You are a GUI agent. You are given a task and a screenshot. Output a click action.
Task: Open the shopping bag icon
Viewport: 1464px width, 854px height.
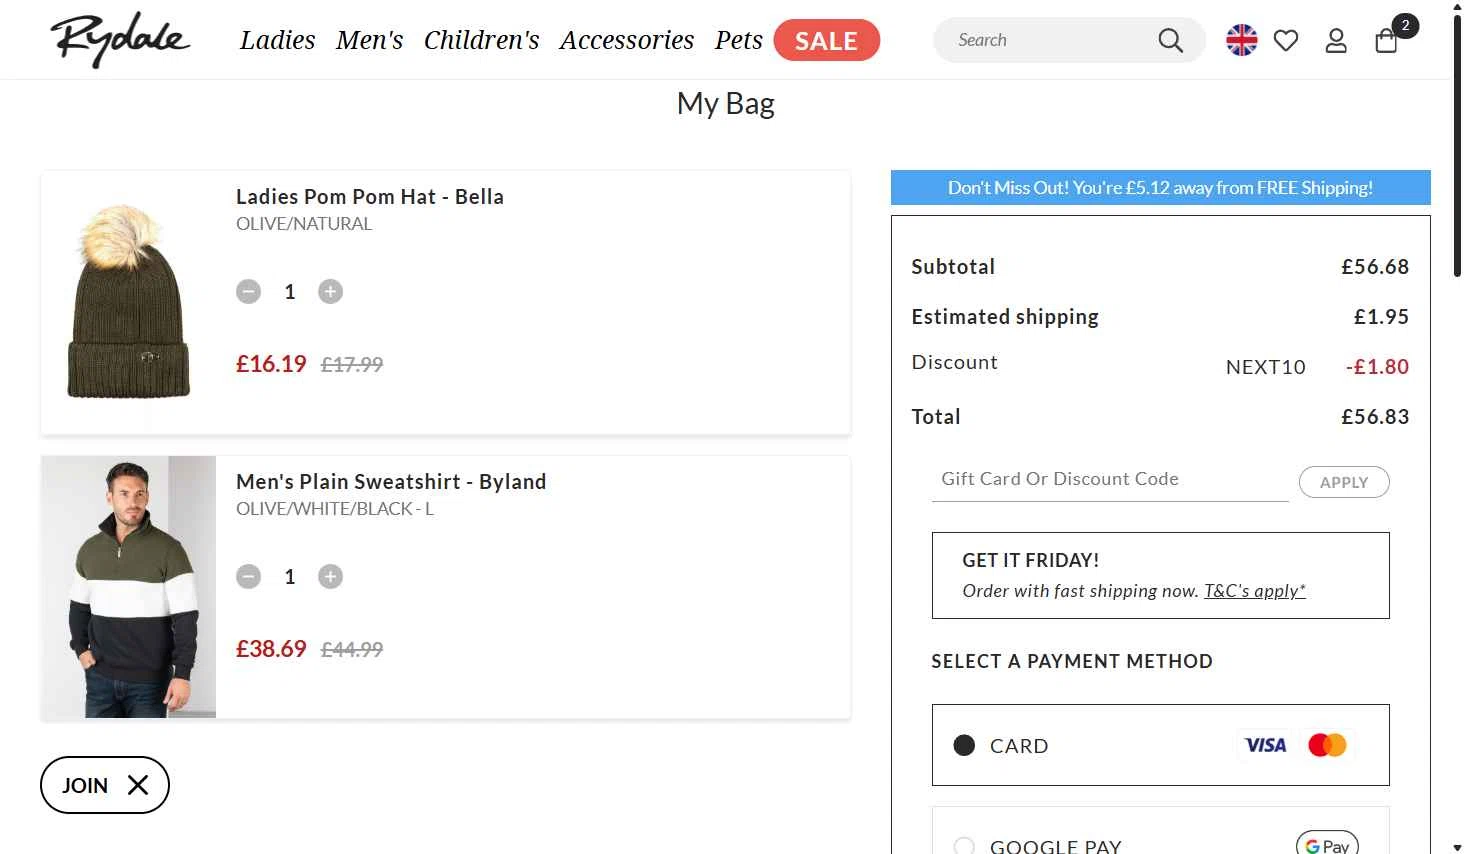(x=1387, y=40)
